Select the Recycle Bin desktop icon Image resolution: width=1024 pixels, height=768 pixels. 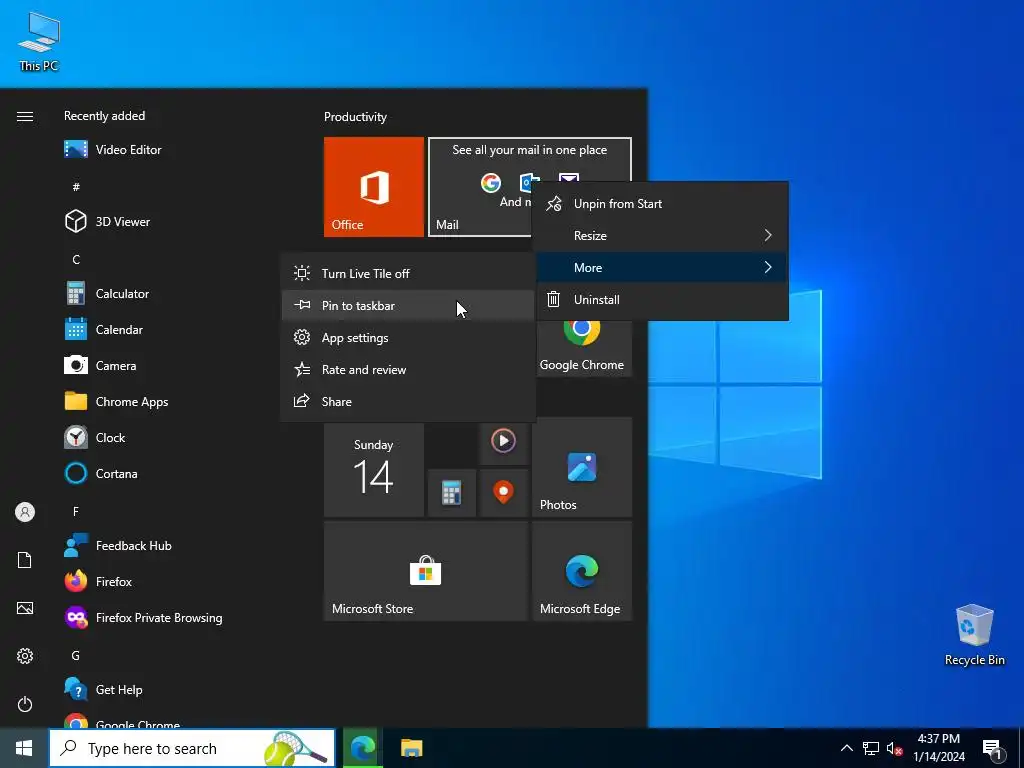pos(974,635)
